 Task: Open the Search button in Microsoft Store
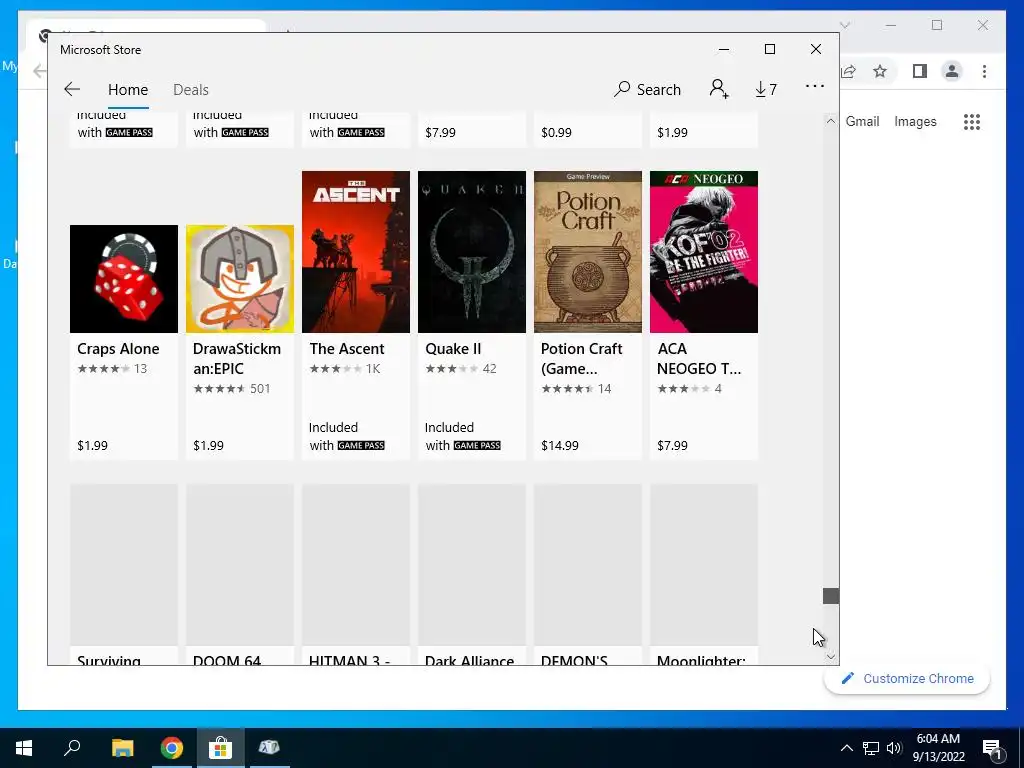[647, 89]
